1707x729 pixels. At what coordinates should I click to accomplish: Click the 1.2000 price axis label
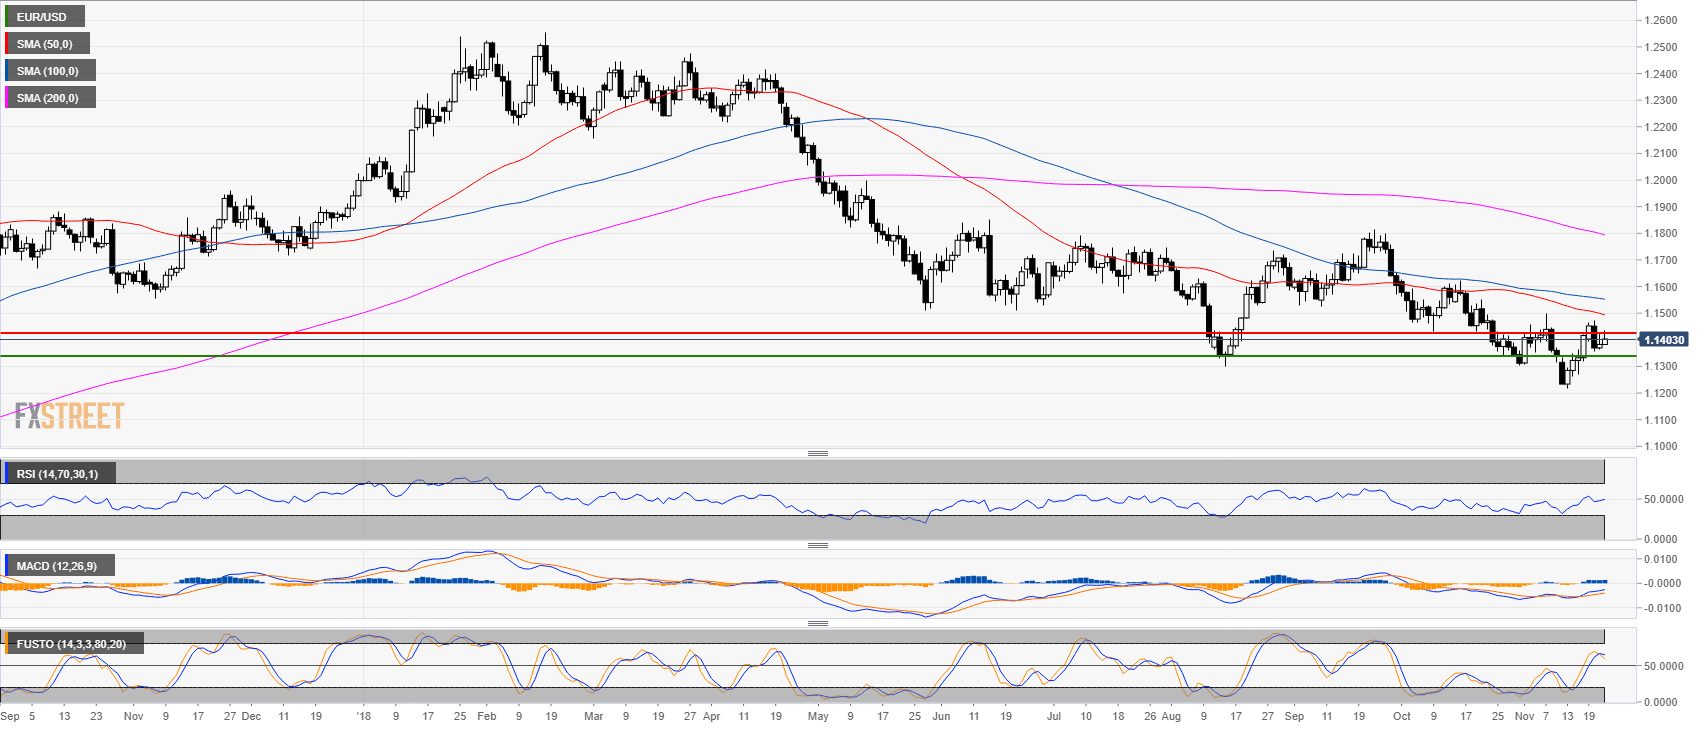pos(1660,181)
